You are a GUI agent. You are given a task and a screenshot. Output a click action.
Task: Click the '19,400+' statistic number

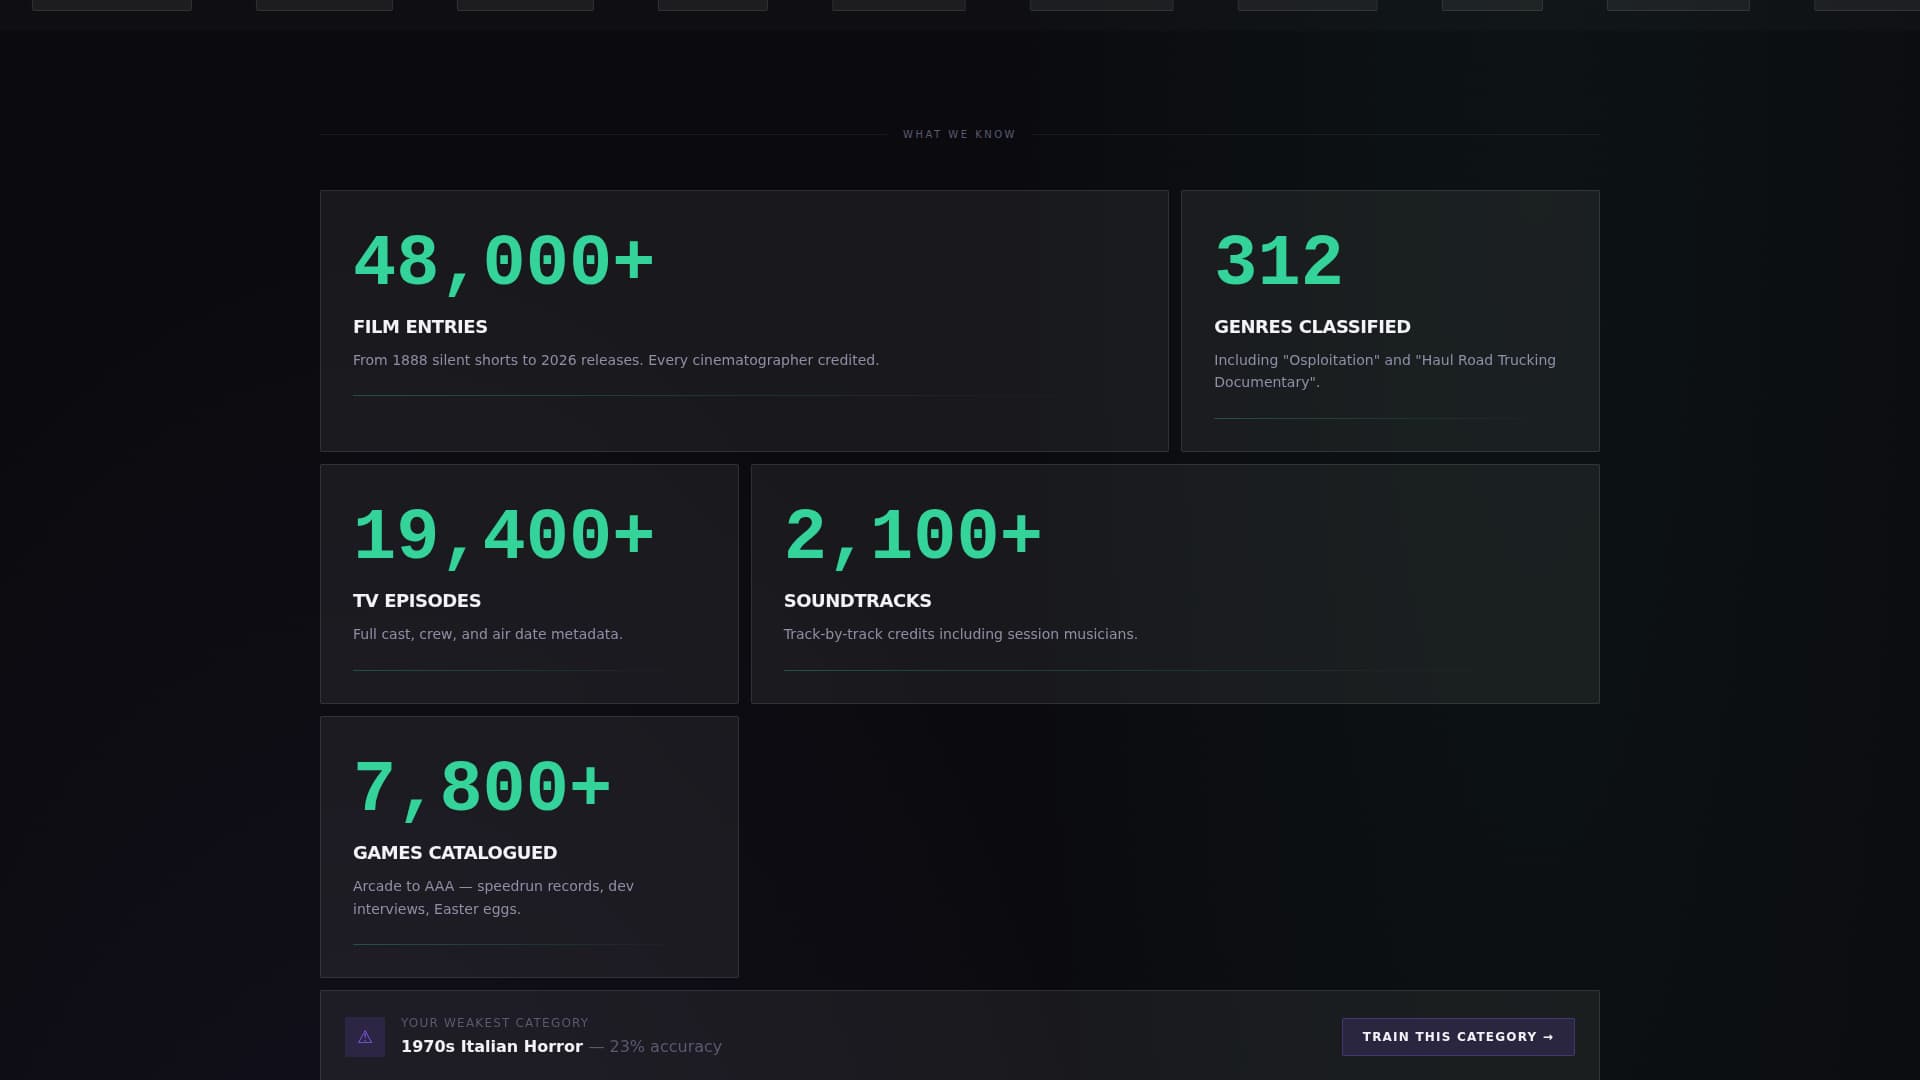click(x=504, y=537)
